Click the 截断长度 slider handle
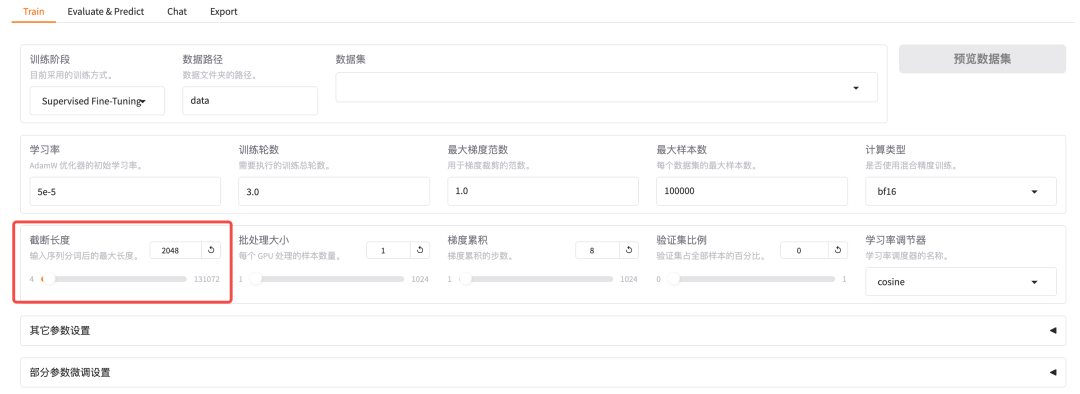 48,279
